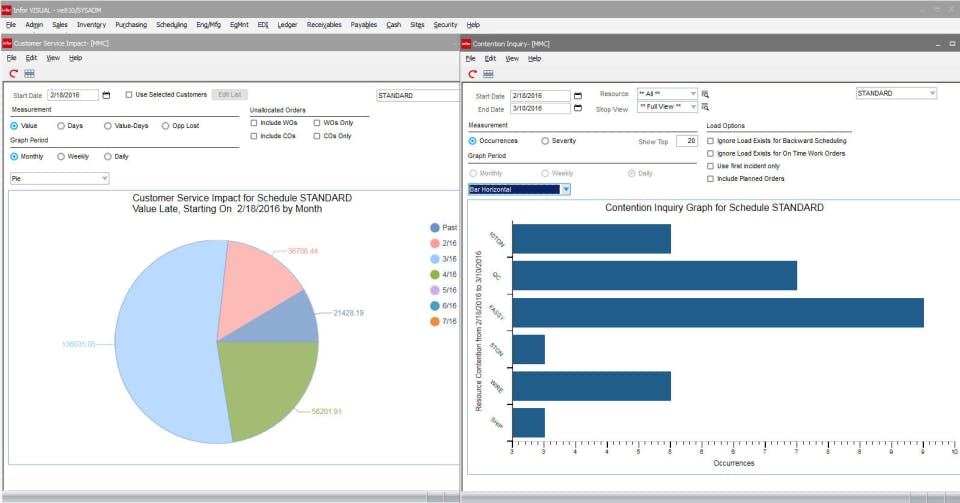The width and height of the screenshot is (960, 503).
Task: Click lookup icon next to Resource dropdown
Action: click(x=705, y=93)
